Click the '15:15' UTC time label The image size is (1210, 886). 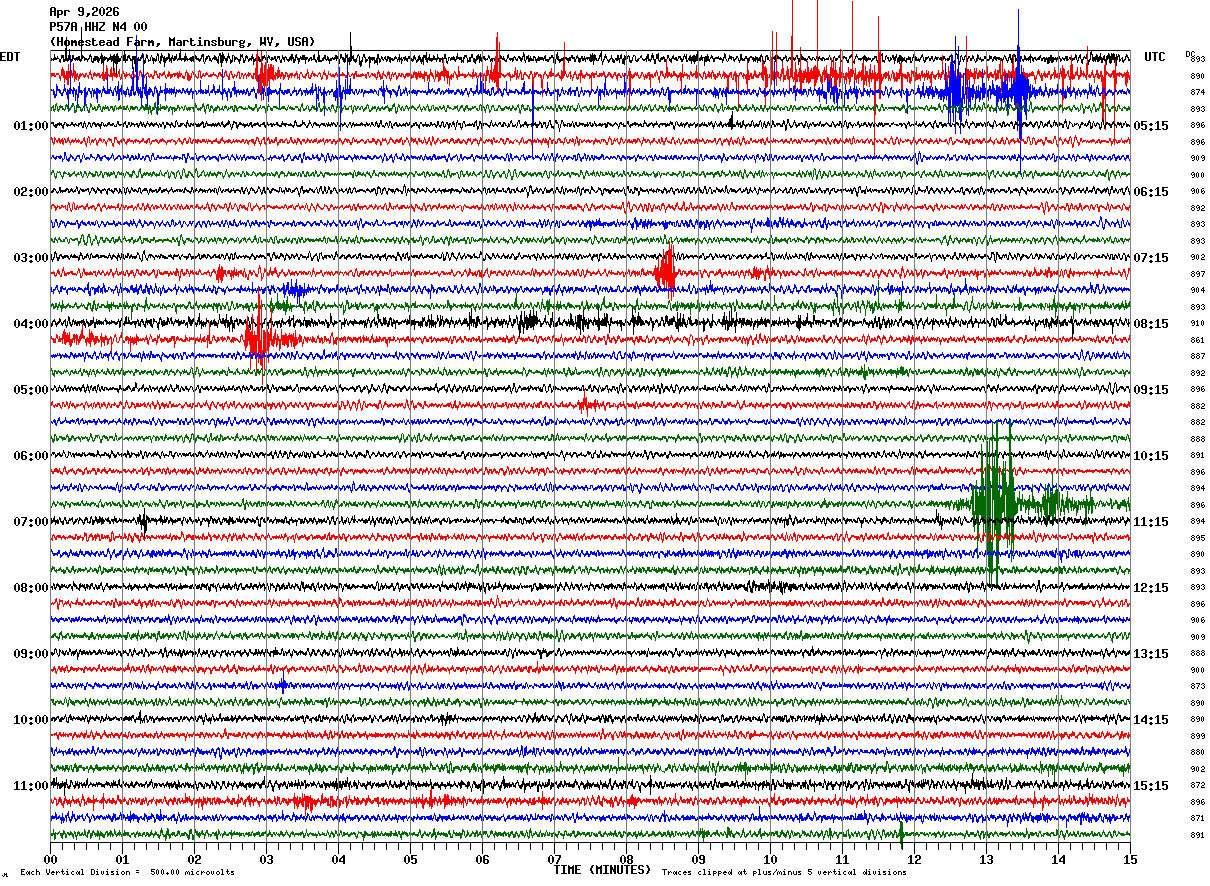pyautogui.click(x=1151, y=786)
